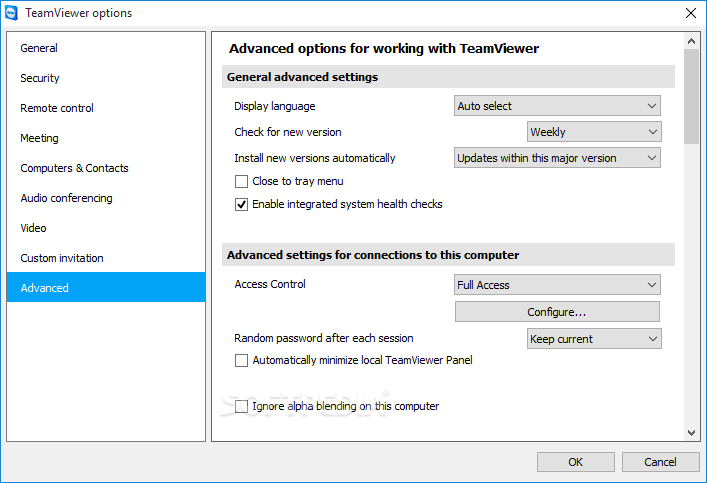Open the Display language dropdown
The height and width of the screenshot is (483, 707).
[x=557, y=106]
